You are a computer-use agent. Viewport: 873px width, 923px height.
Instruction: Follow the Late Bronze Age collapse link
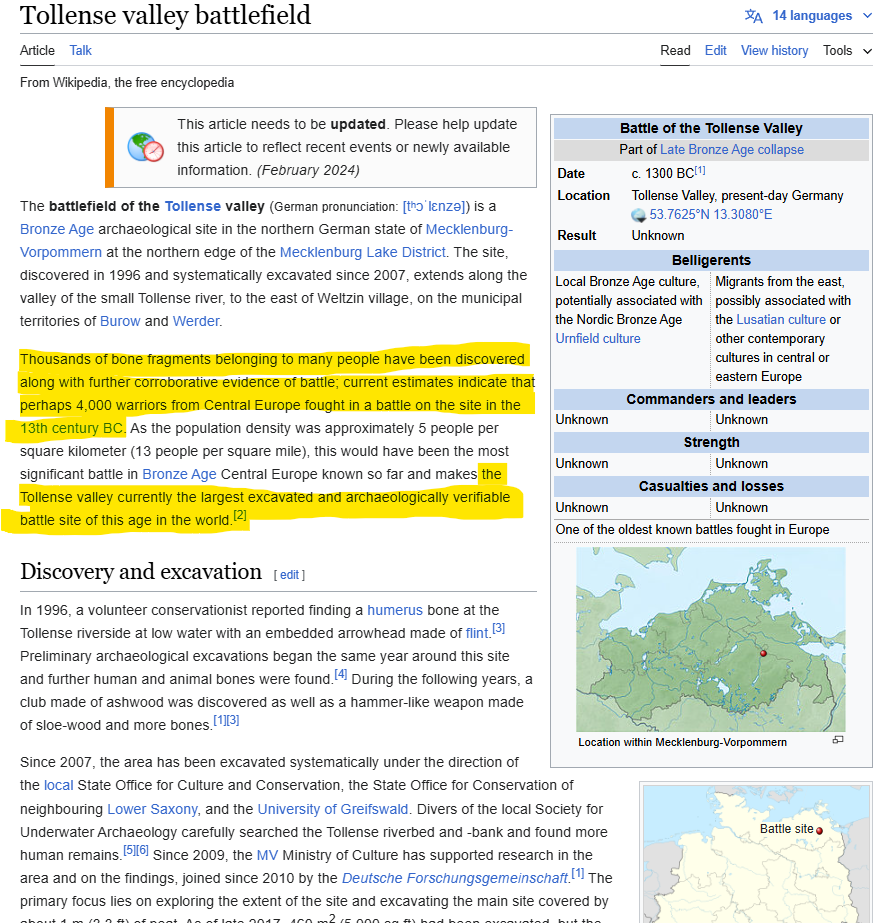(x=732, y=150)
